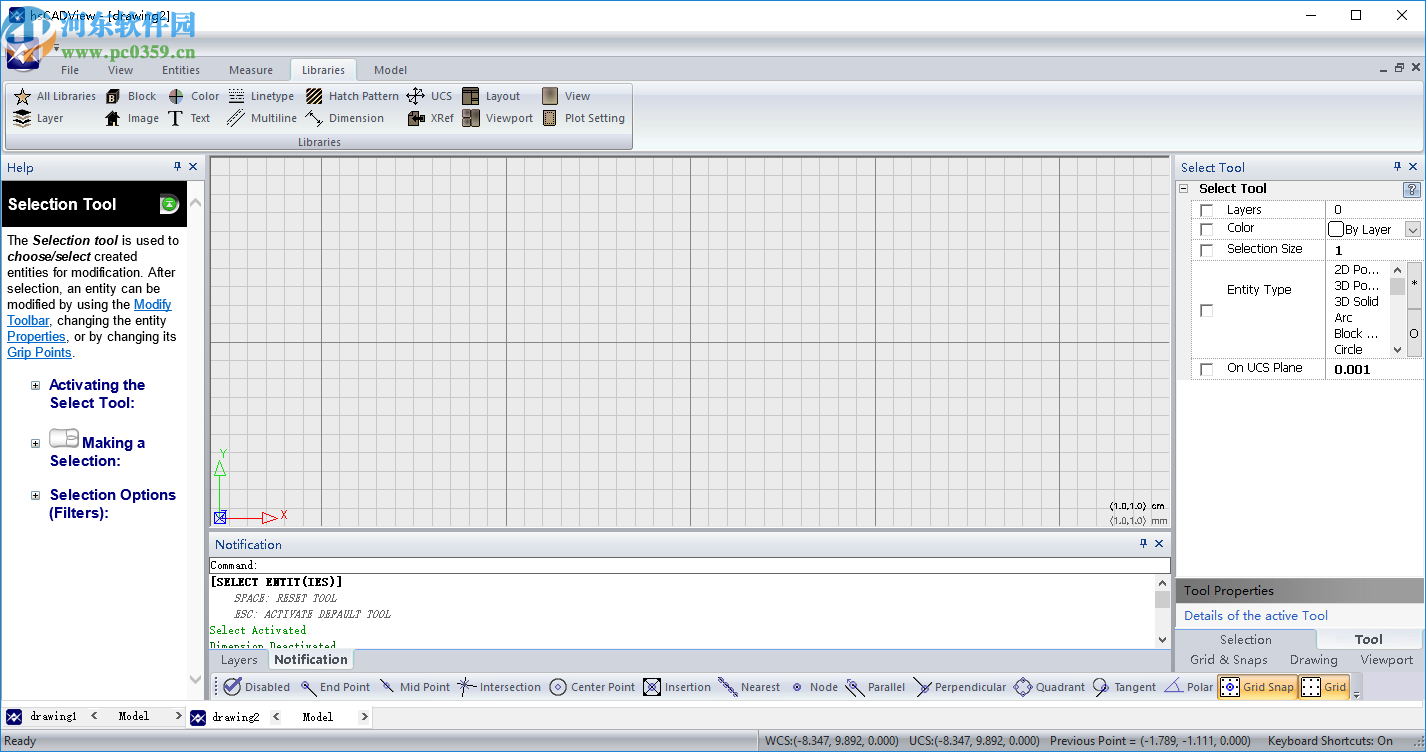Switch to the Measure ribbon tab

pyautogui.click(x=251, y=70)
